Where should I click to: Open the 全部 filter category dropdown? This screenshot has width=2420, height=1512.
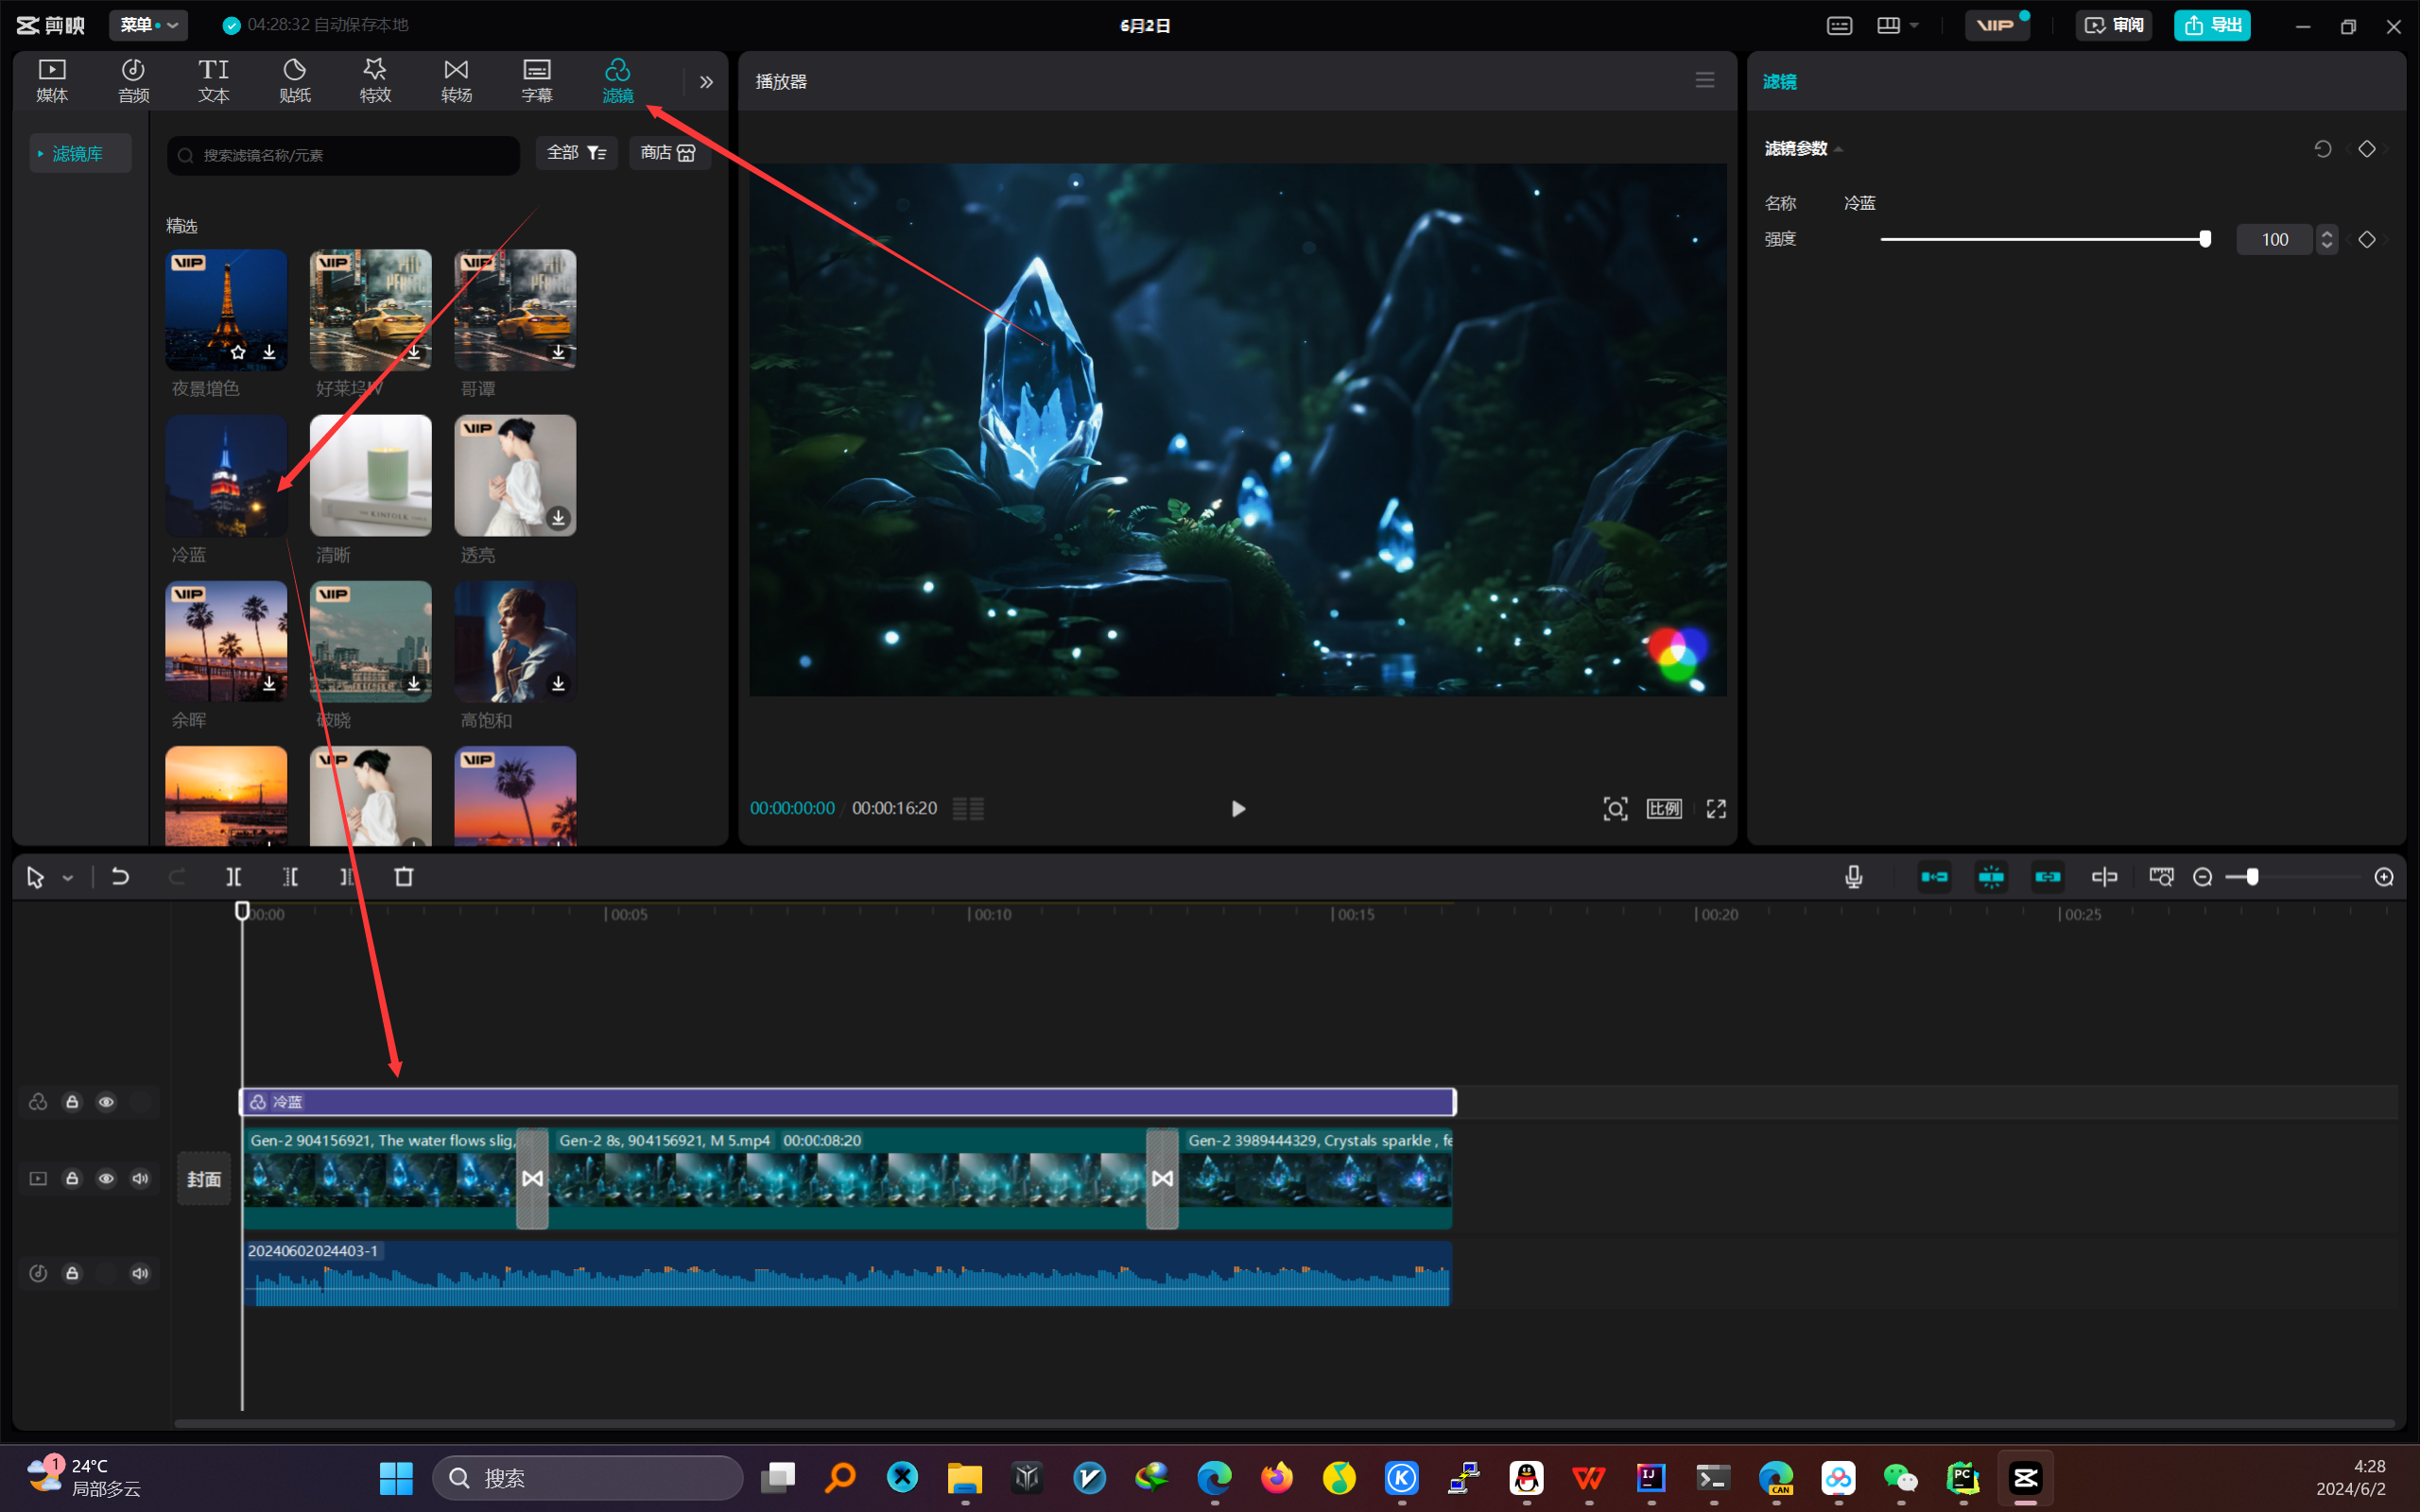(576, 152)
